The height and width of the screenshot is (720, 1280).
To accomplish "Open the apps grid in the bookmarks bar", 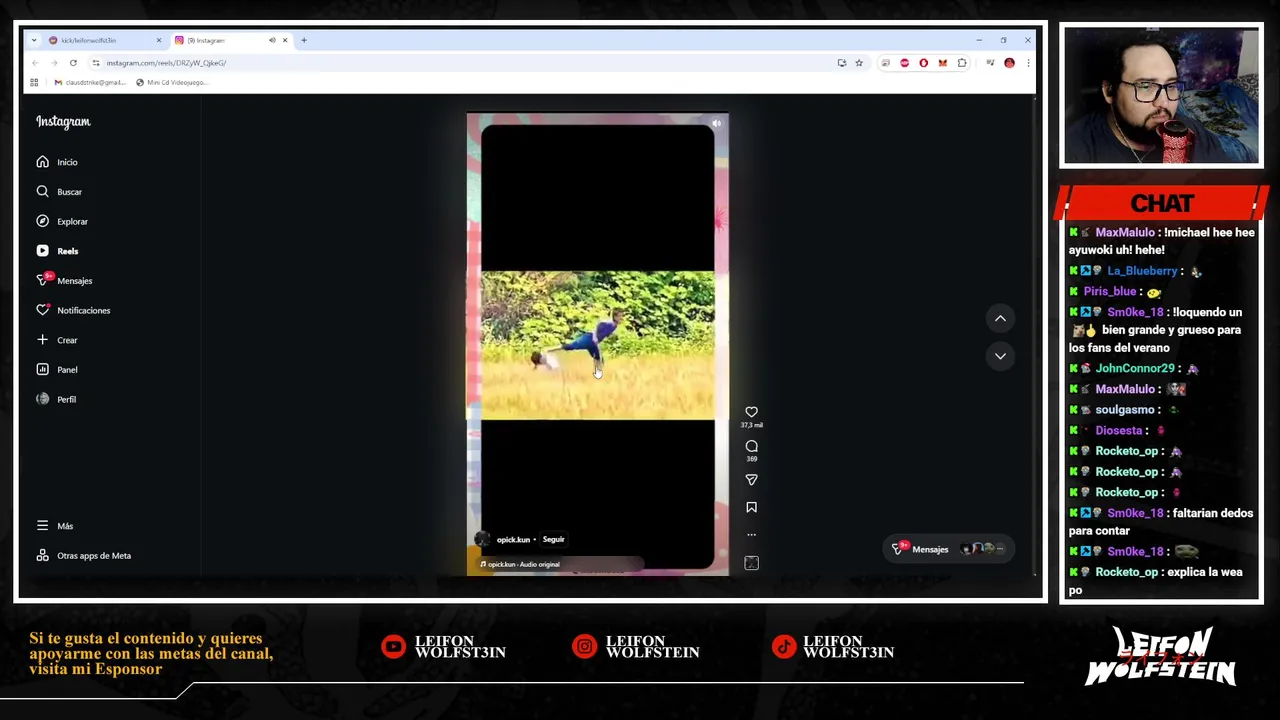I will (x=34, y=82).
